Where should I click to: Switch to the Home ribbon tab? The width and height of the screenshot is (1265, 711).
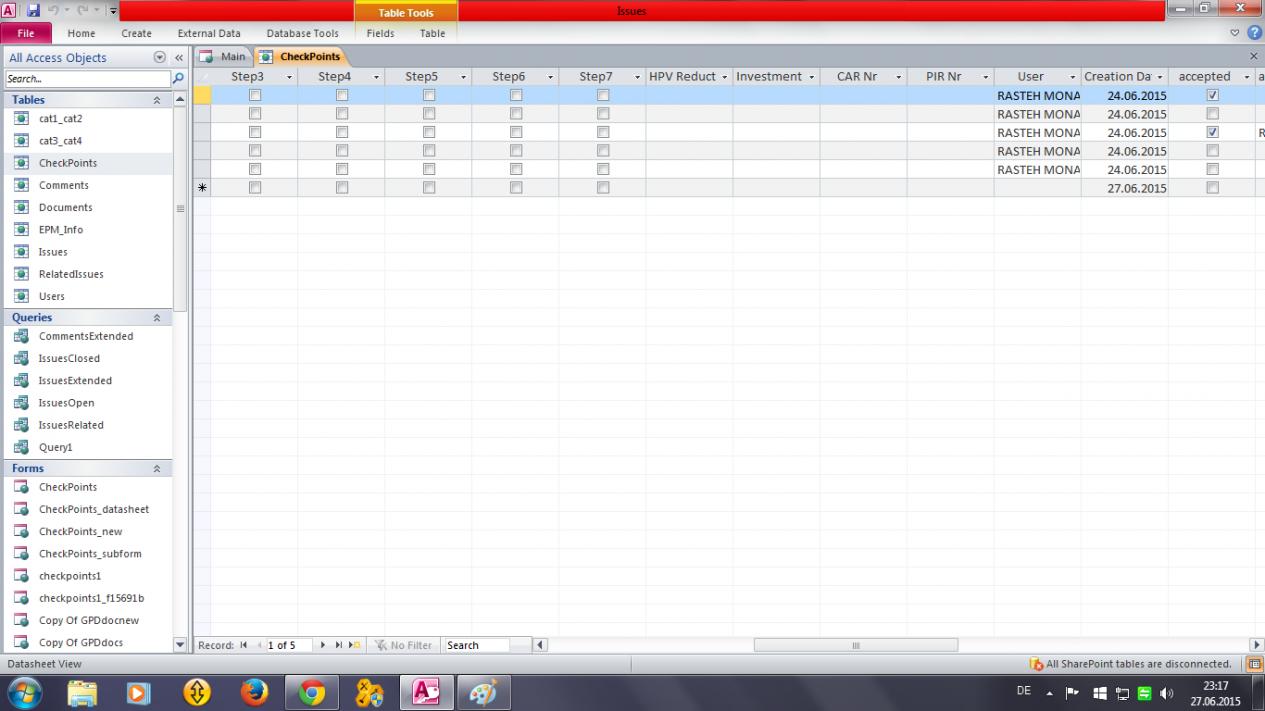pos(81,33)
